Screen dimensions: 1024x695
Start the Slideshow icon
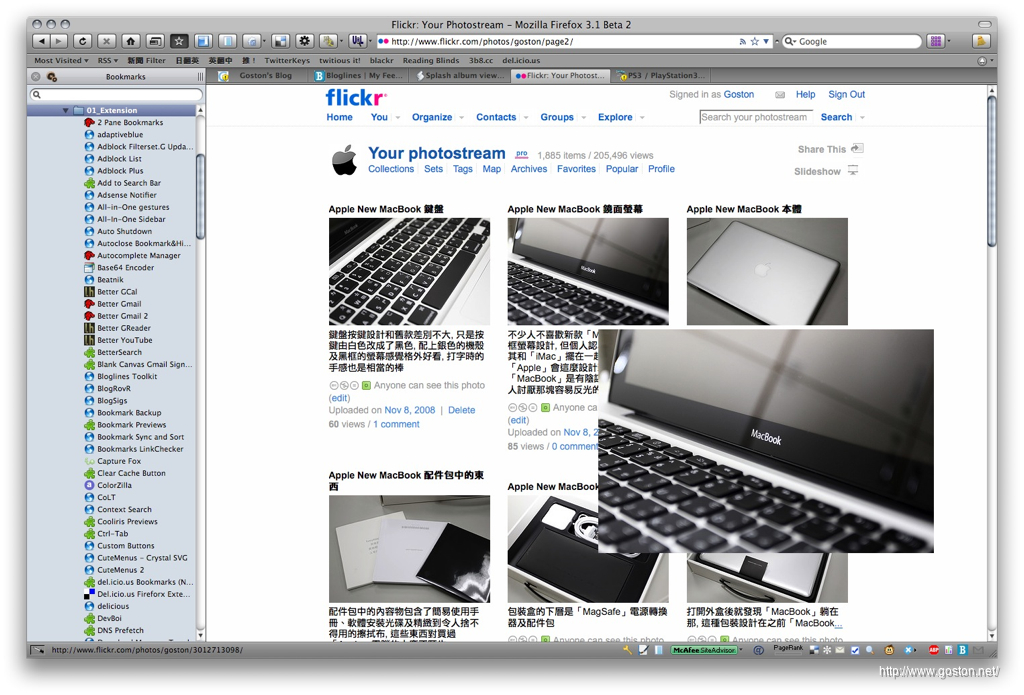click(853, 170)
